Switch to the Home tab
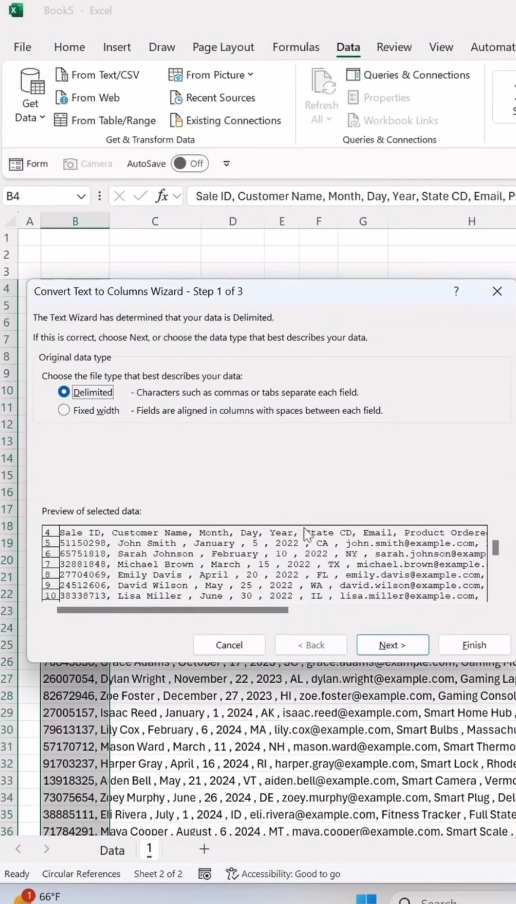Image resolution: width=516 pixels, height=904 pixels. (69, 47)
